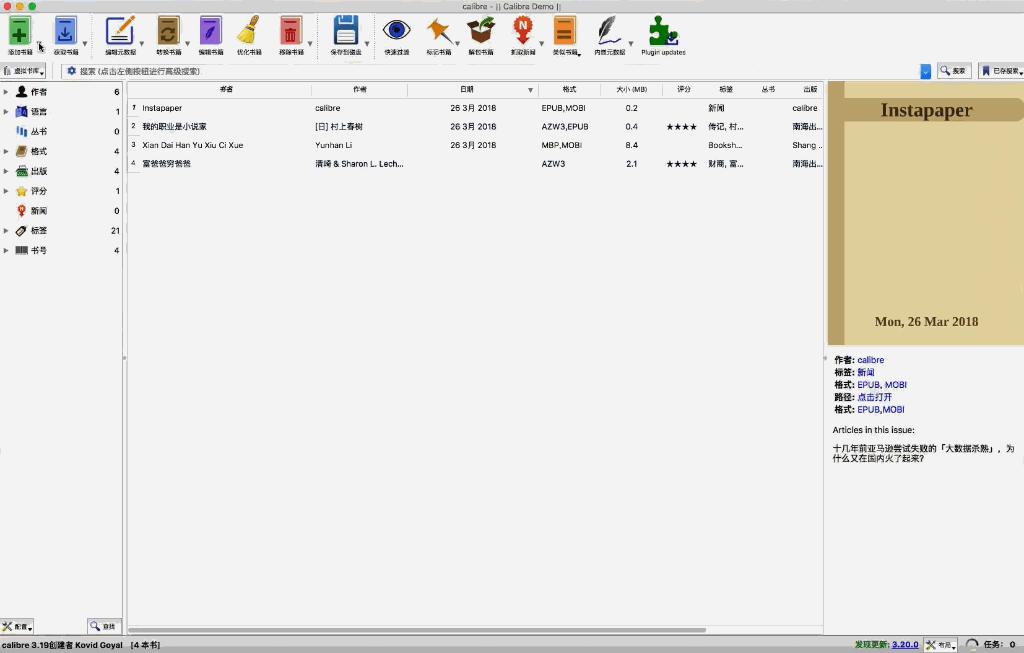Click the 布局 layout button in status bar
Screen dimensions: 1024x653
click(940, 645)
